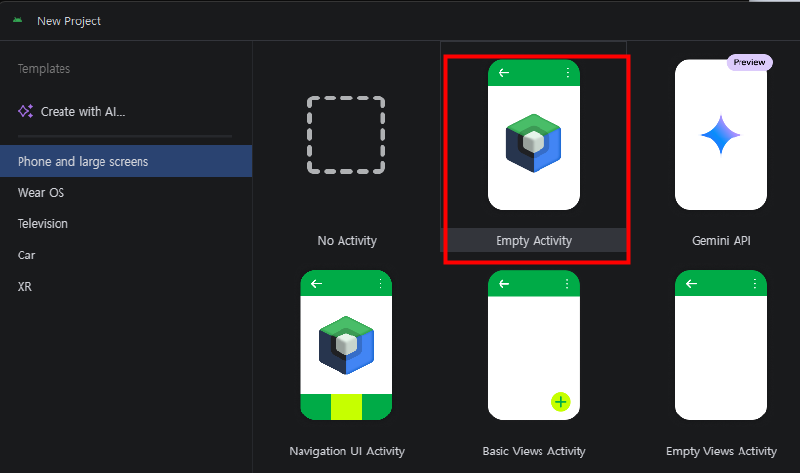Click the Empty Activity label text
The image size is (800, 473).
tap(534, 241)
